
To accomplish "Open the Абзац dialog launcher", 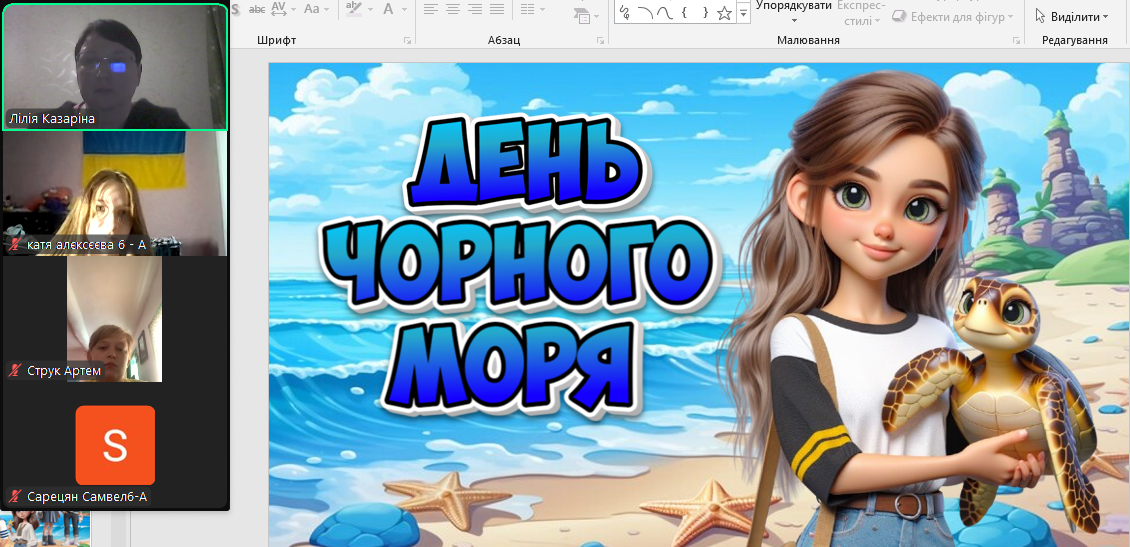I will click(600, 40).
